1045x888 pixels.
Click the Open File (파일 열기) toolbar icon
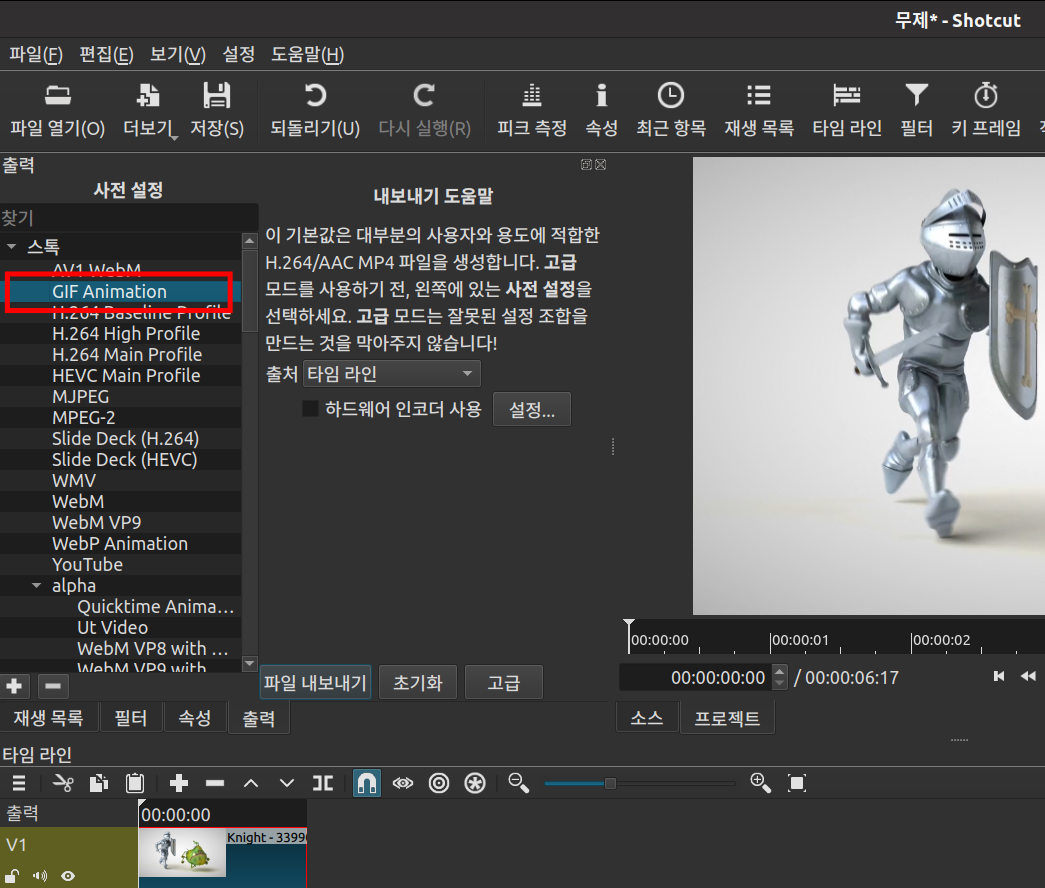[58, 96]
